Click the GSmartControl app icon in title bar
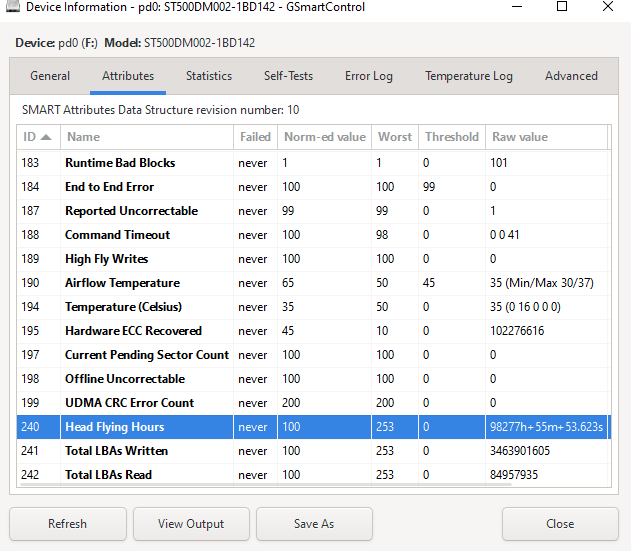The width and height of the screenshot is (631, 551). (x=10, y=8)
